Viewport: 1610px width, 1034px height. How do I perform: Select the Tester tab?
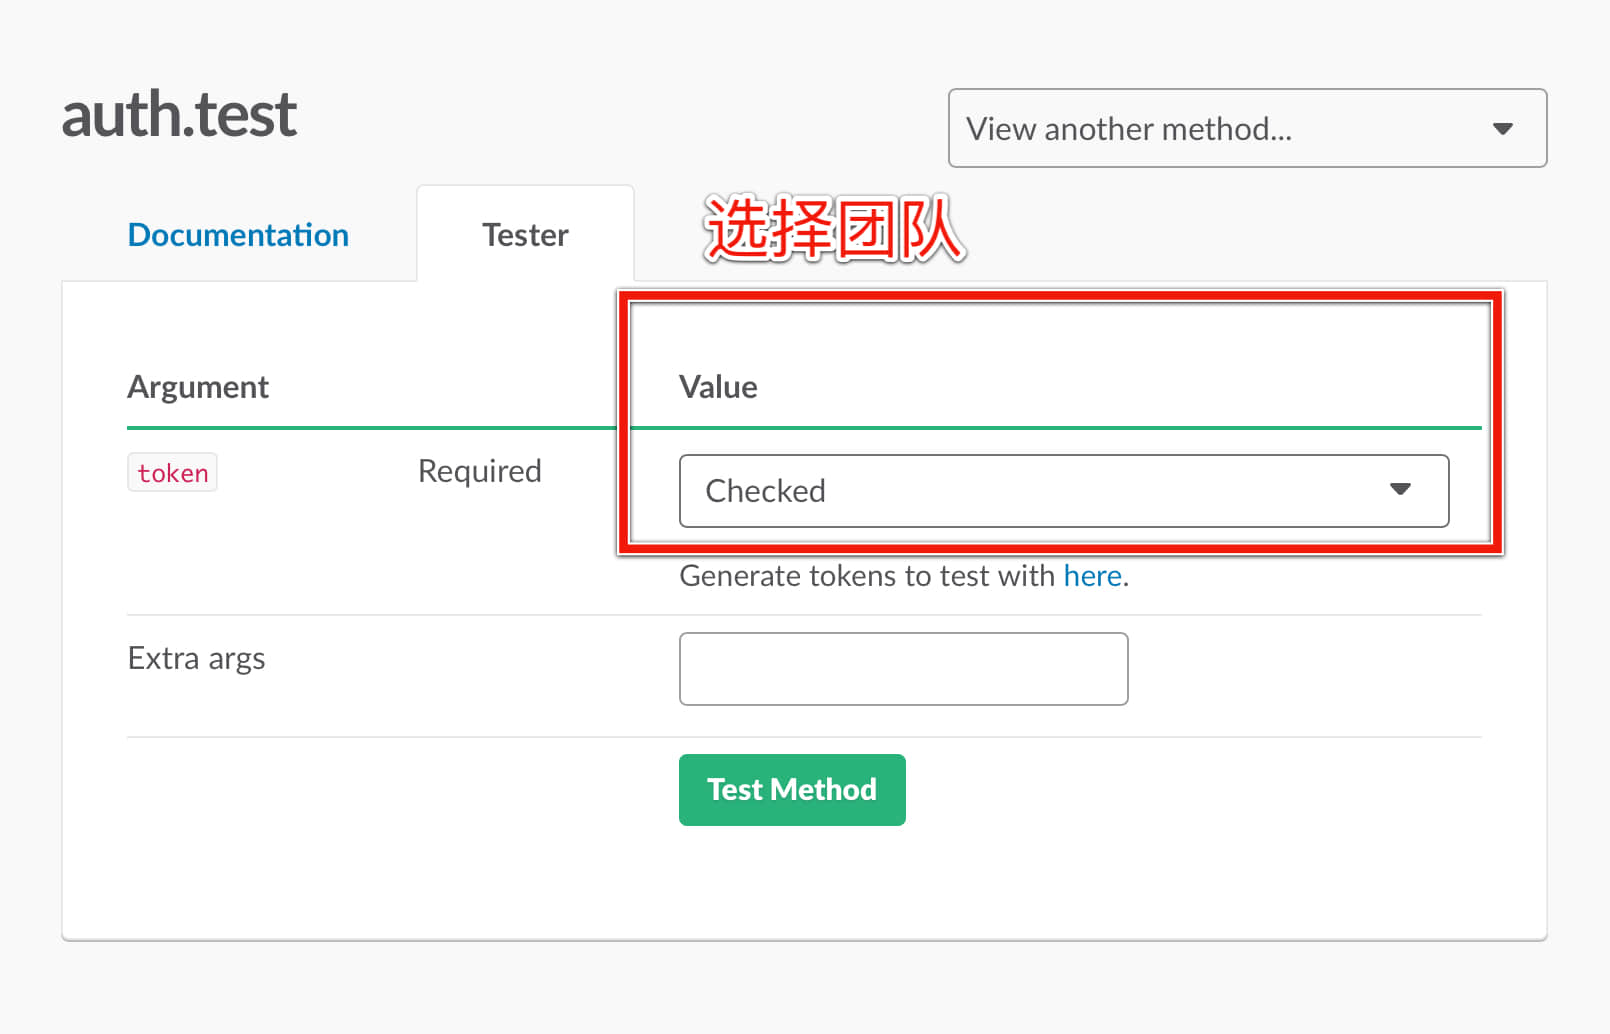pyautogui.click(x=525, y=235)
